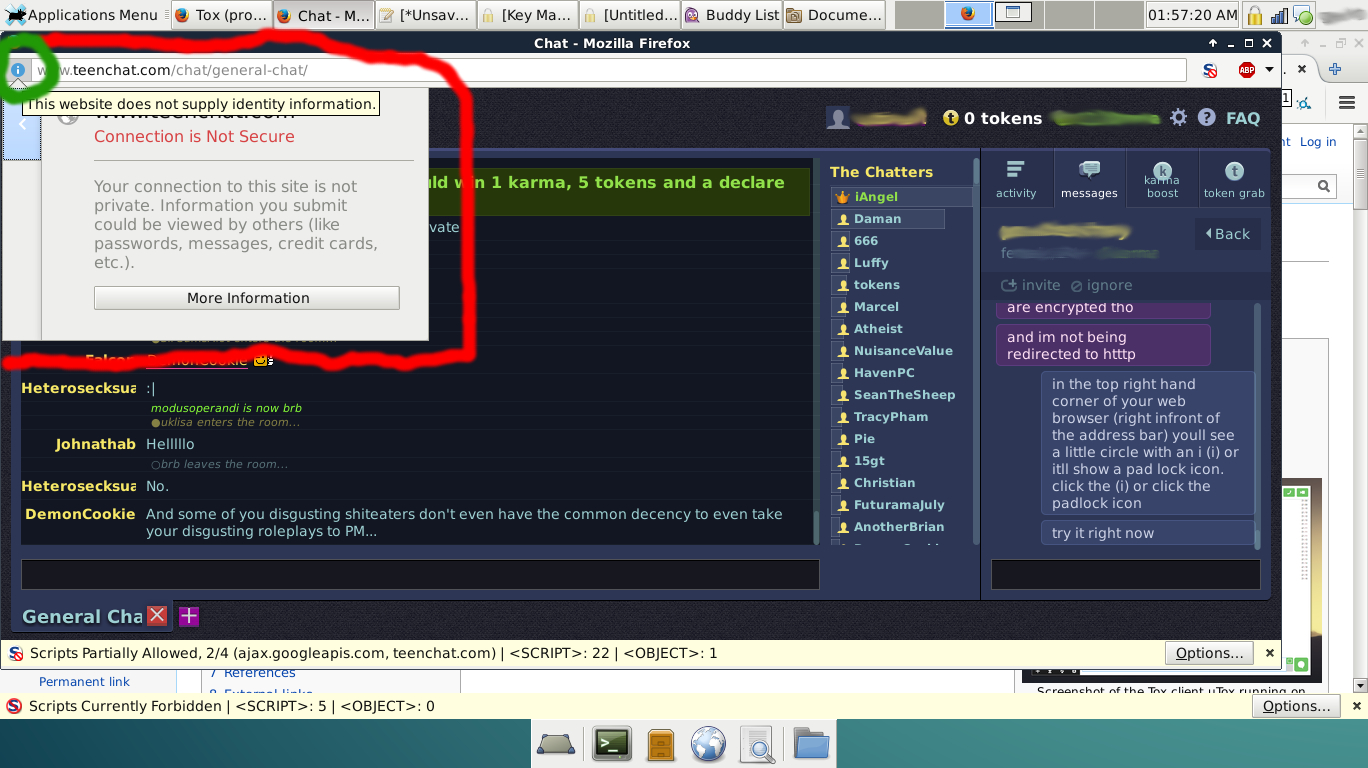
Task: Click ignore for this user
Action: [x=1101, y=285]
